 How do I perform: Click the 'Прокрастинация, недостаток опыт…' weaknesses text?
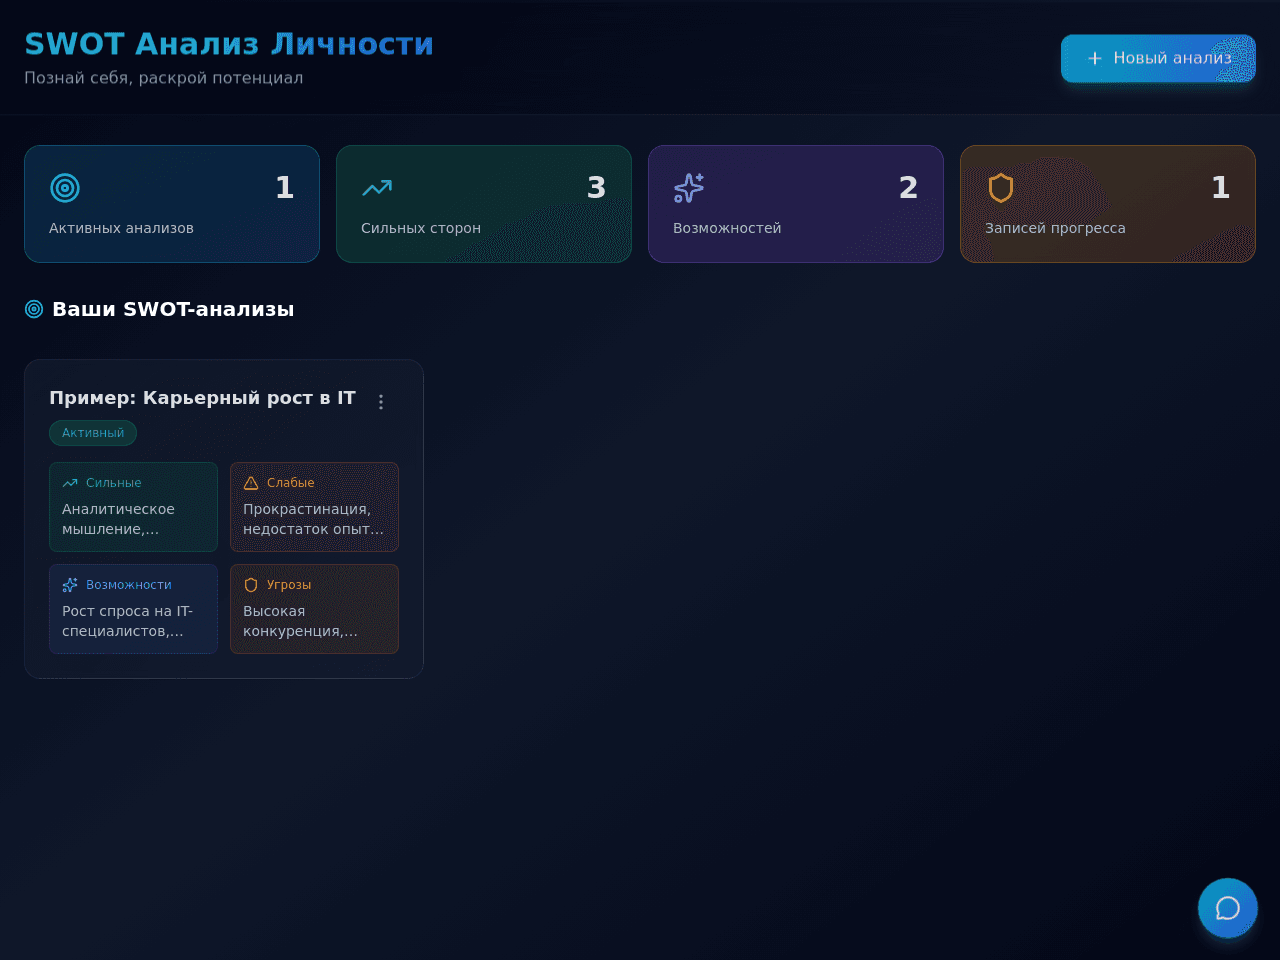tap(313, 519)
